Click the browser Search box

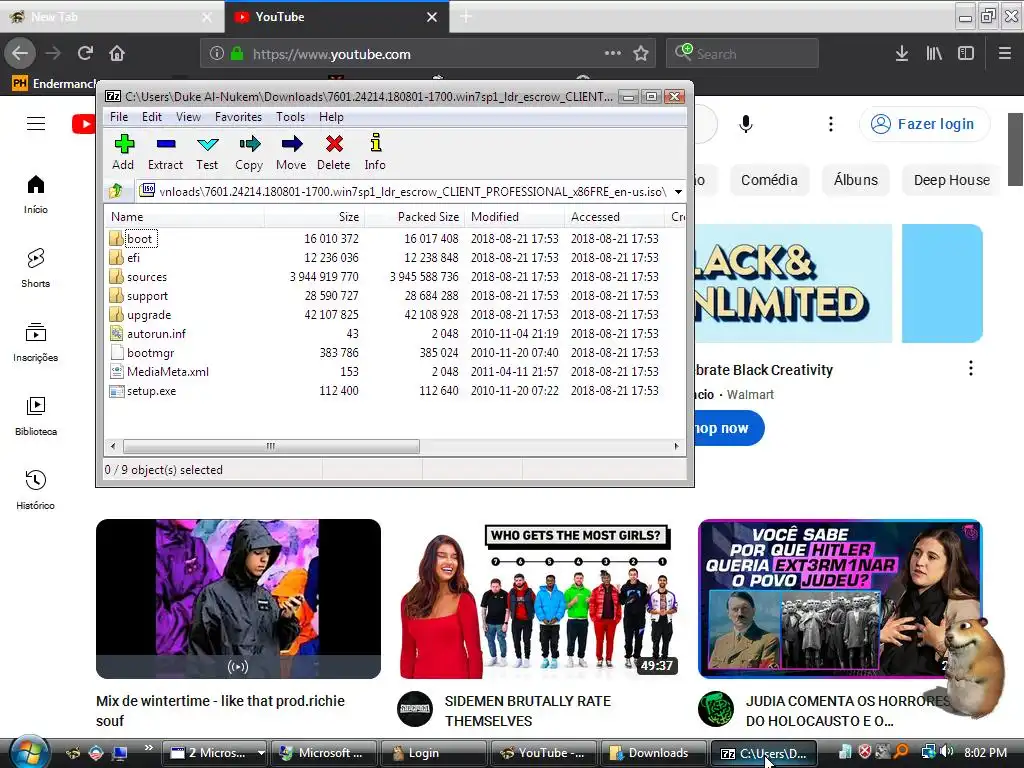(742, 54)
